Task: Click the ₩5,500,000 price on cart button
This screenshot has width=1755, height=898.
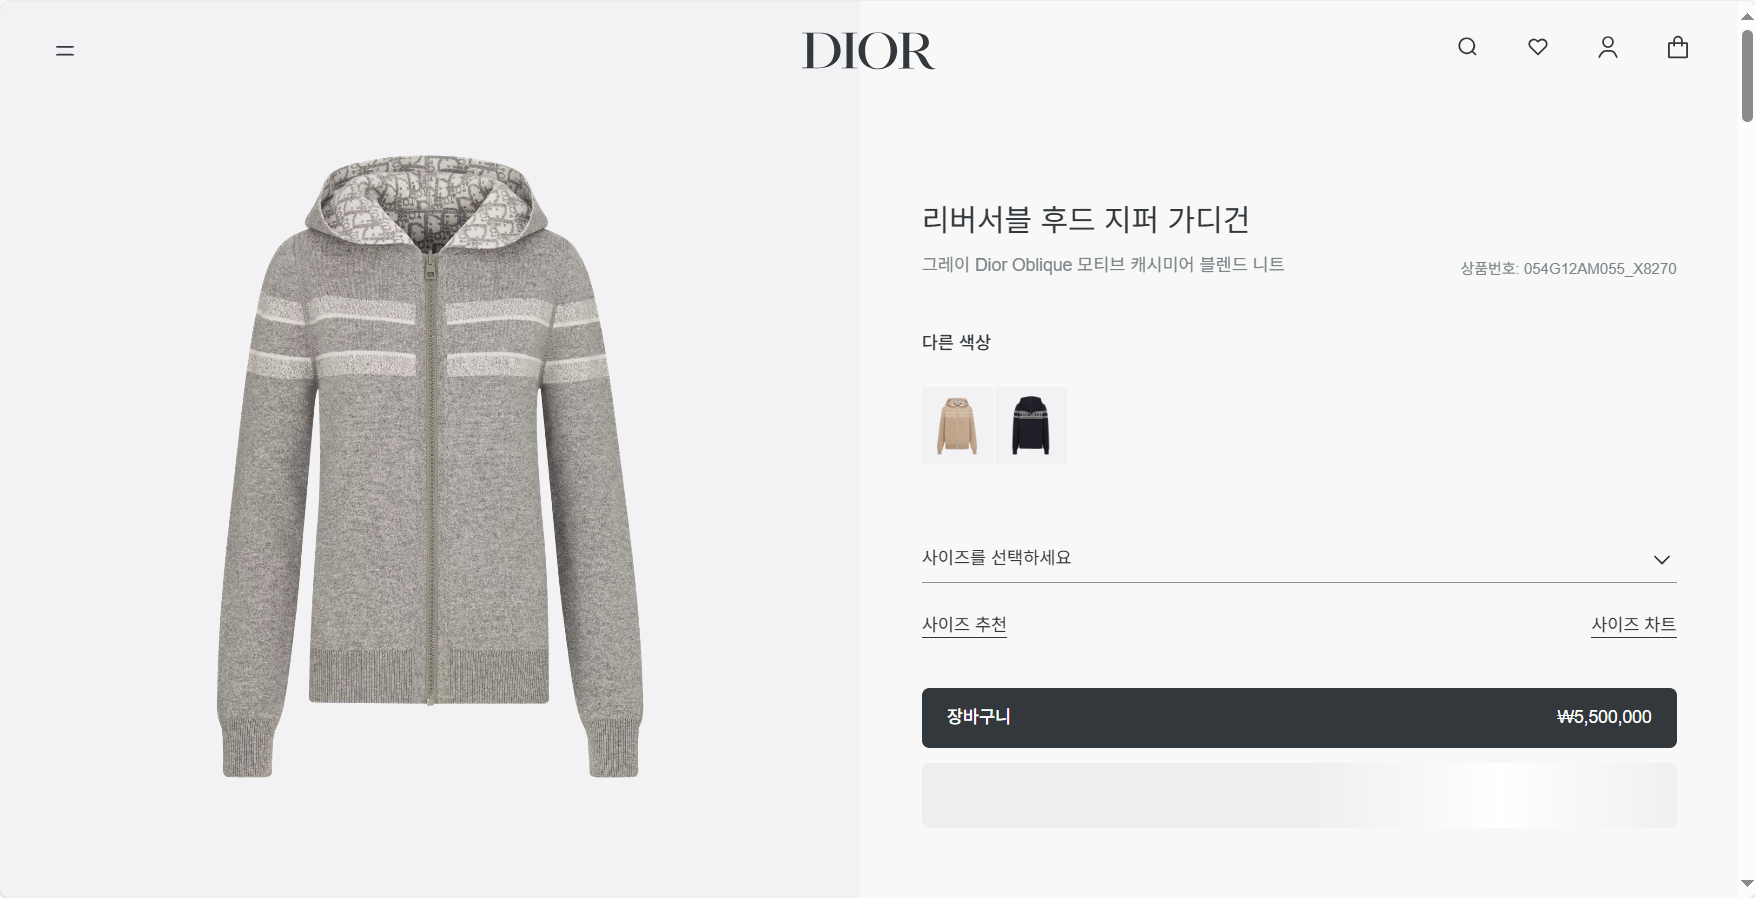Action: [x=1604, y=717]
